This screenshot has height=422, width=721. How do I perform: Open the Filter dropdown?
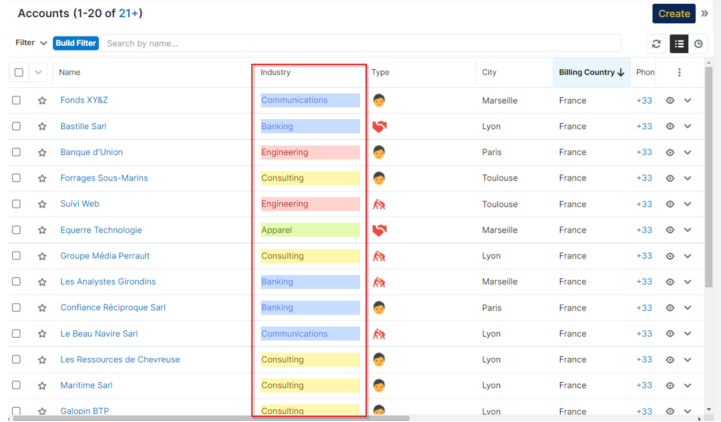pos(31,43)
